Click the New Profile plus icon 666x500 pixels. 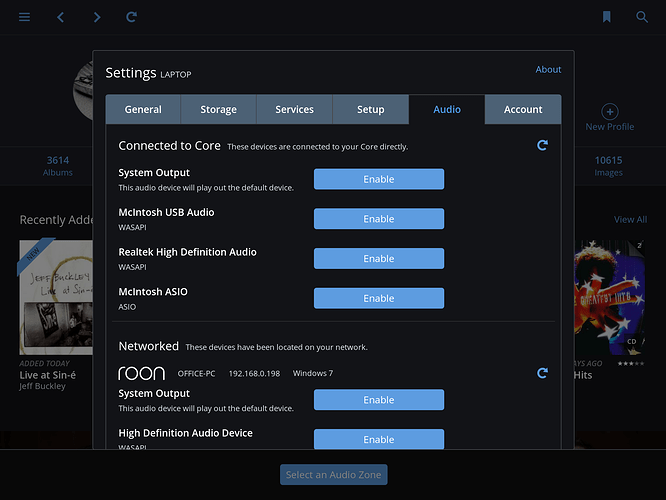[x=610, y=112]
